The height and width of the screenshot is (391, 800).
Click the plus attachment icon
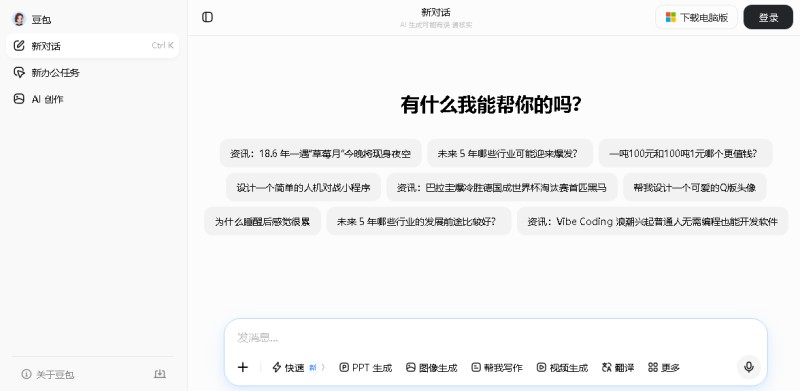(x=243, y=367)
